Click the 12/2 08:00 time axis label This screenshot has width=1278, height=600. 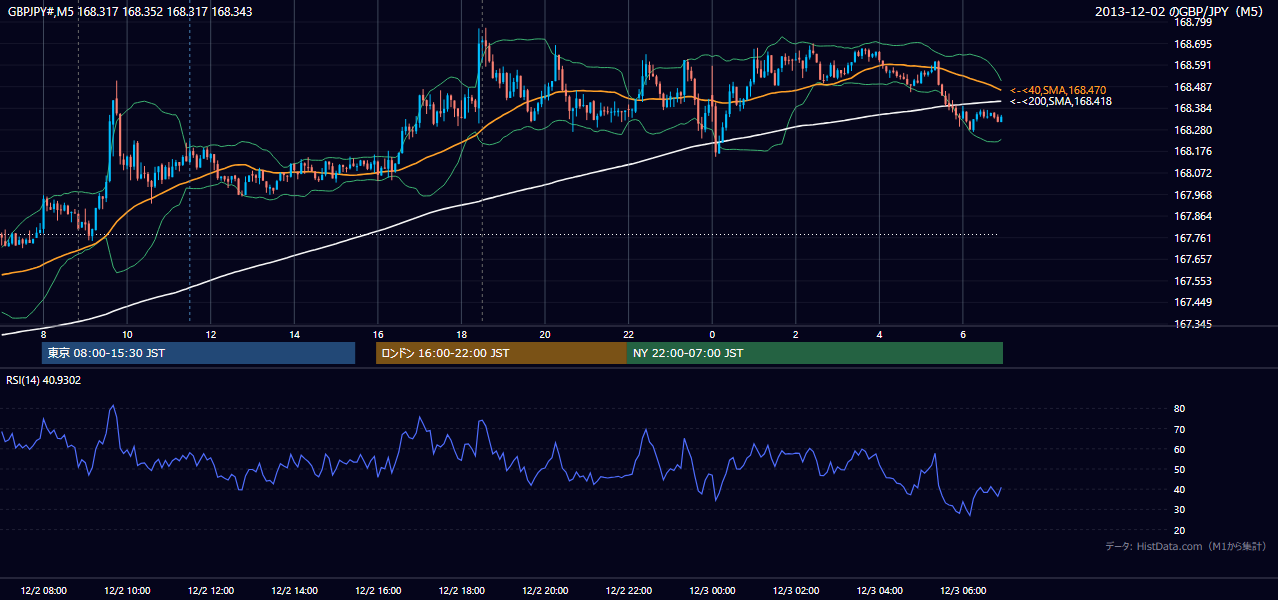point(43,591)
